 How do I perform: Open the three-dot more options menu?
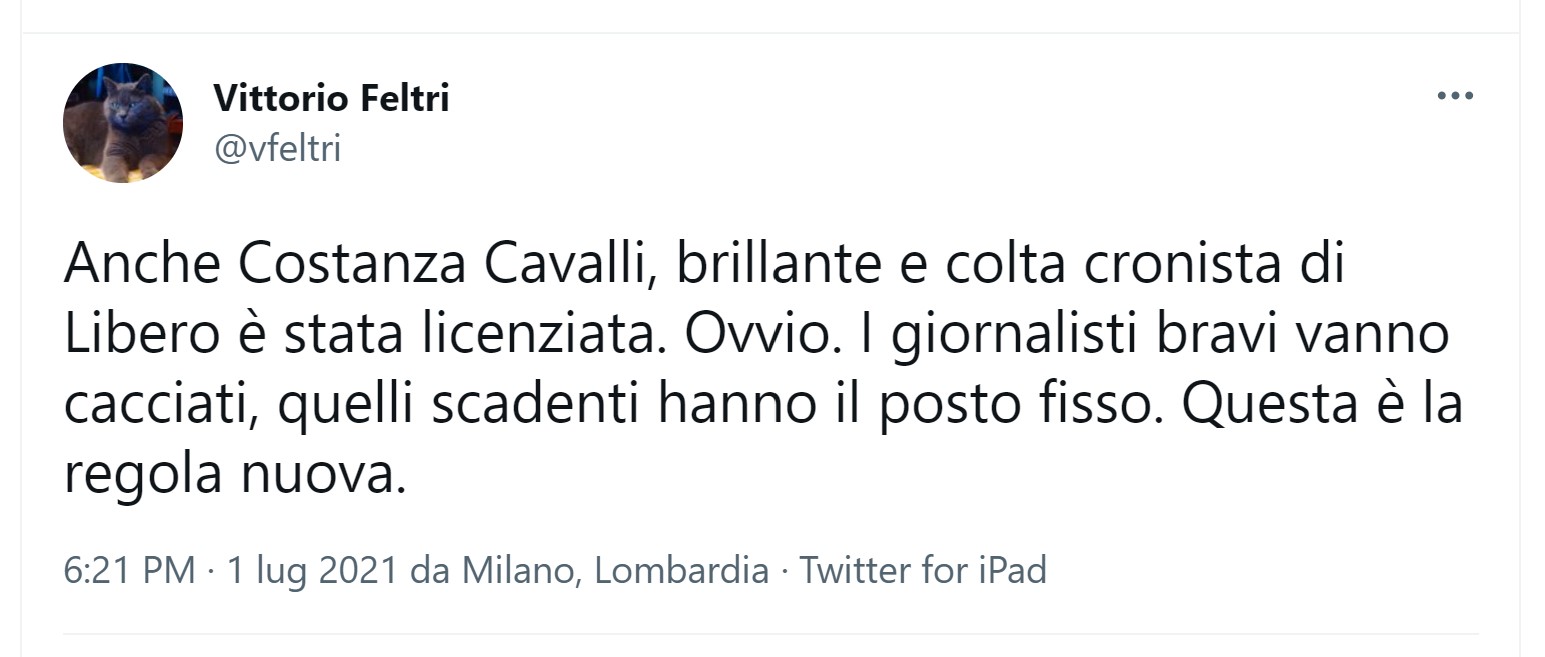[x=1455, y=97]
